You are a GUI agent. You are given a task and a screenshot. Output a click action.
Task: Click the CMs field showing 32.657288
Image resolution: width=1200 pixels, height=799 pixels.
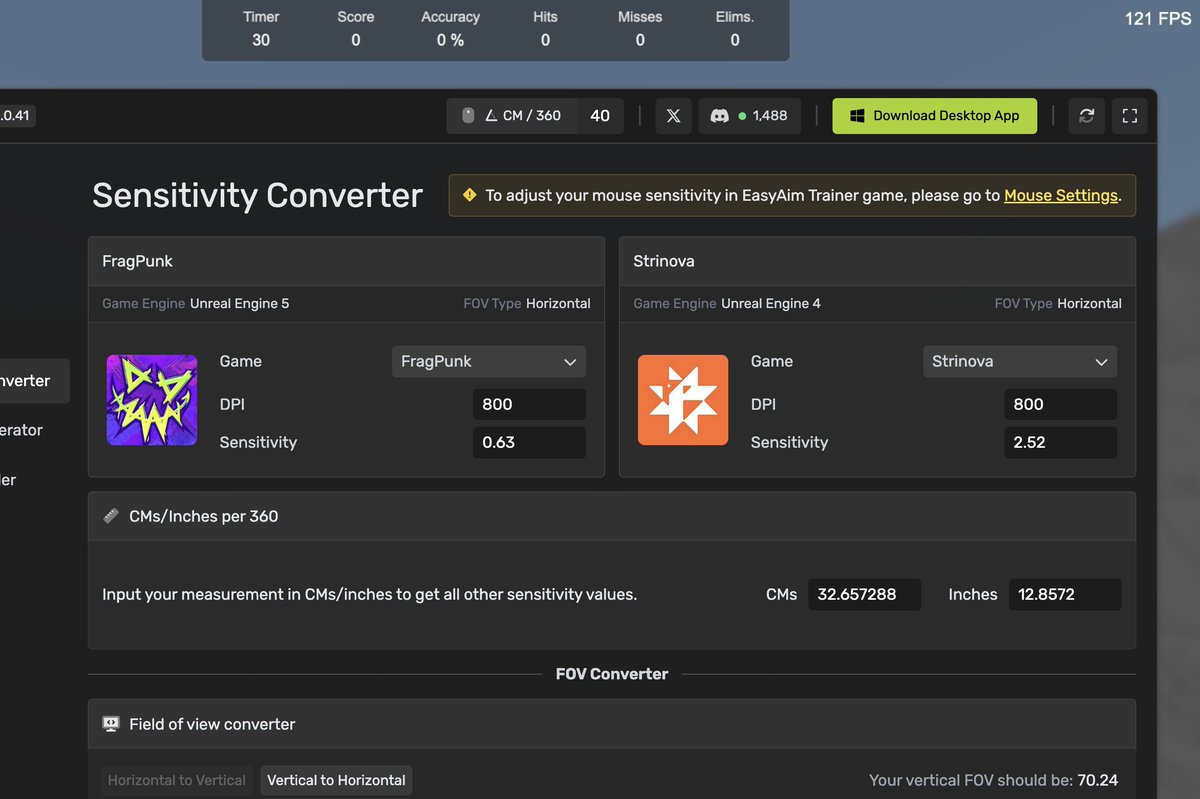click(864, 594)
